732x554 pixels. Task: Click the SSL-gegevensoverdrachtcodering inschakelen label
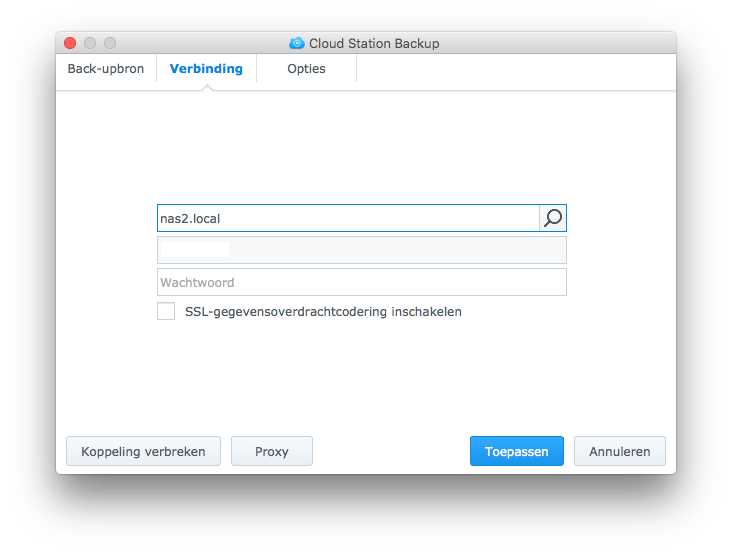click(323, 311)
